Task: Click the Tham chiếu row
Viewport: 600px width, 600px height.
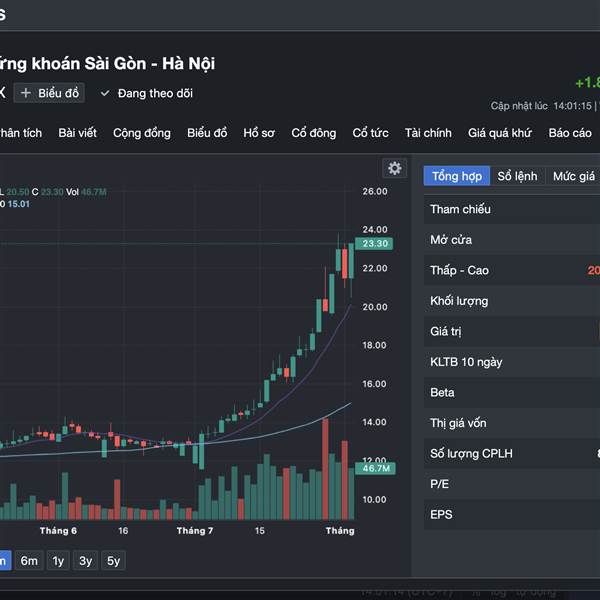Action: tap(512, 209)
